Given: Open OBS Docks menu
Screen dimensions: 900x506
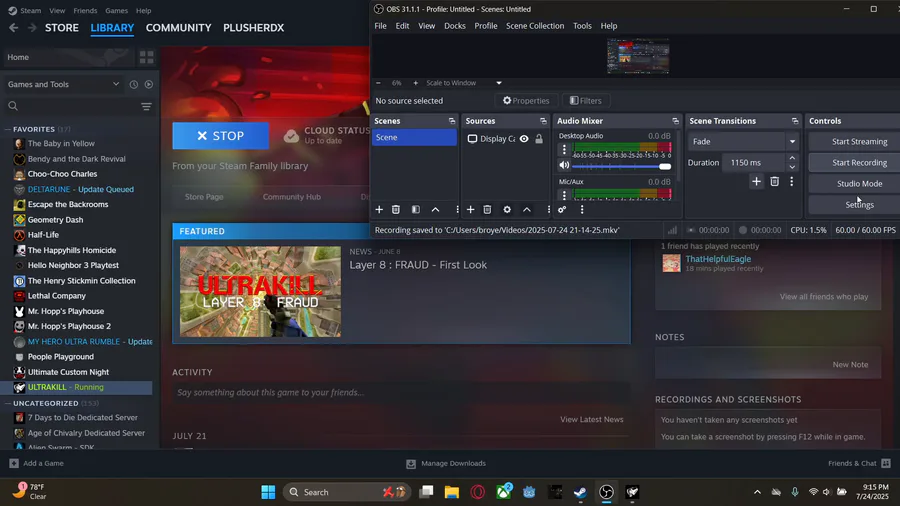Looking at the screenshot, I should coord(455,26).
